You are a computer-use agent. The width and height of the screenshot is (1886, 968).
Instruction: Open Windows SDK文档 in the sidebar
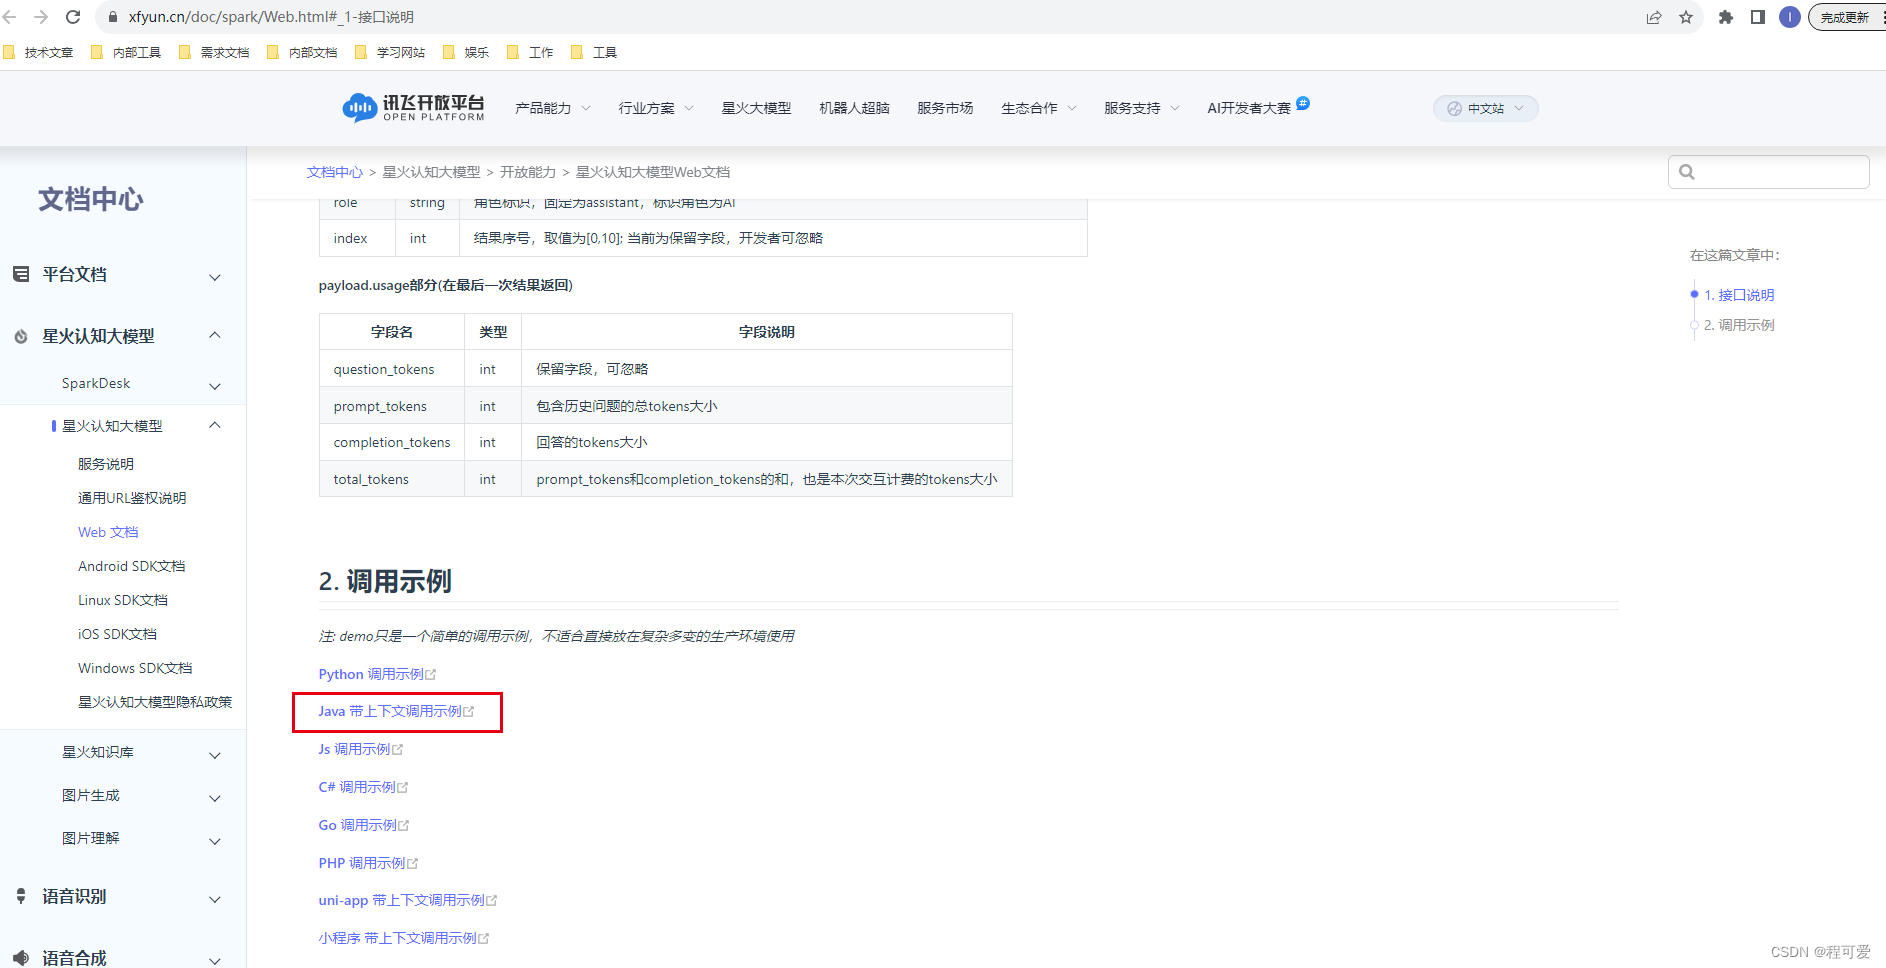coord(135,668)
